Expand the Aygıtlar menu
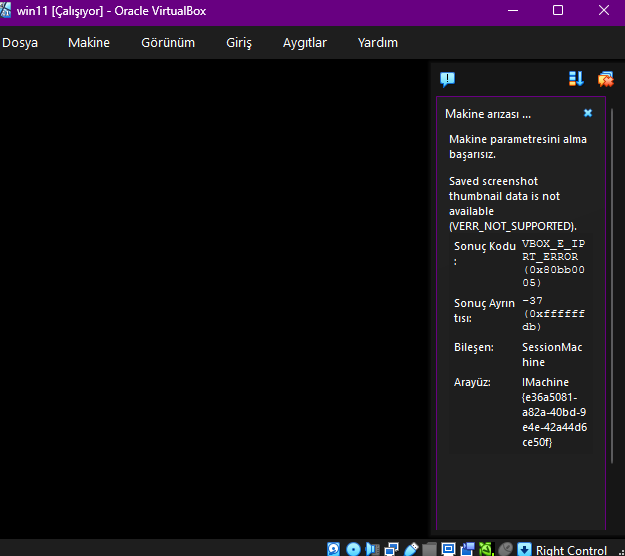 [x=305, y=43]
